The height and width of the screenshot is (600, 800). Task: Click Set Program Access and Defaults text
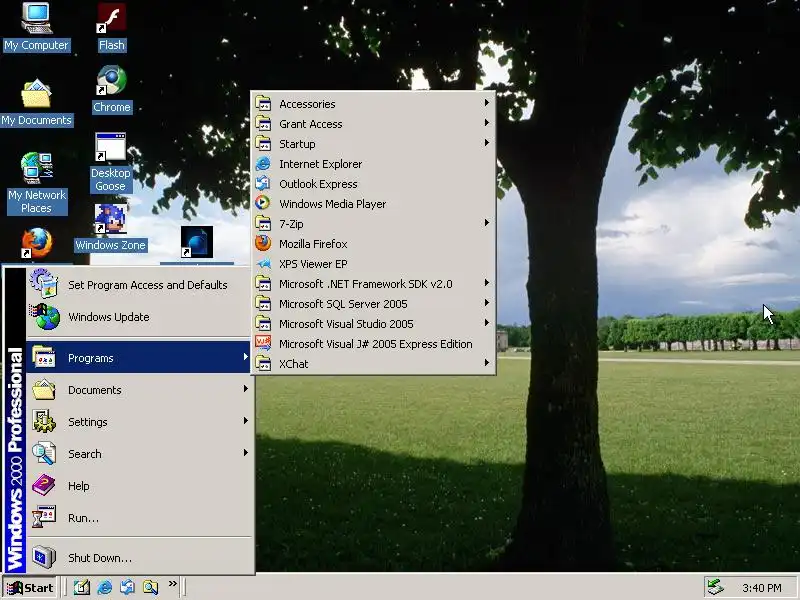[147, 285]
